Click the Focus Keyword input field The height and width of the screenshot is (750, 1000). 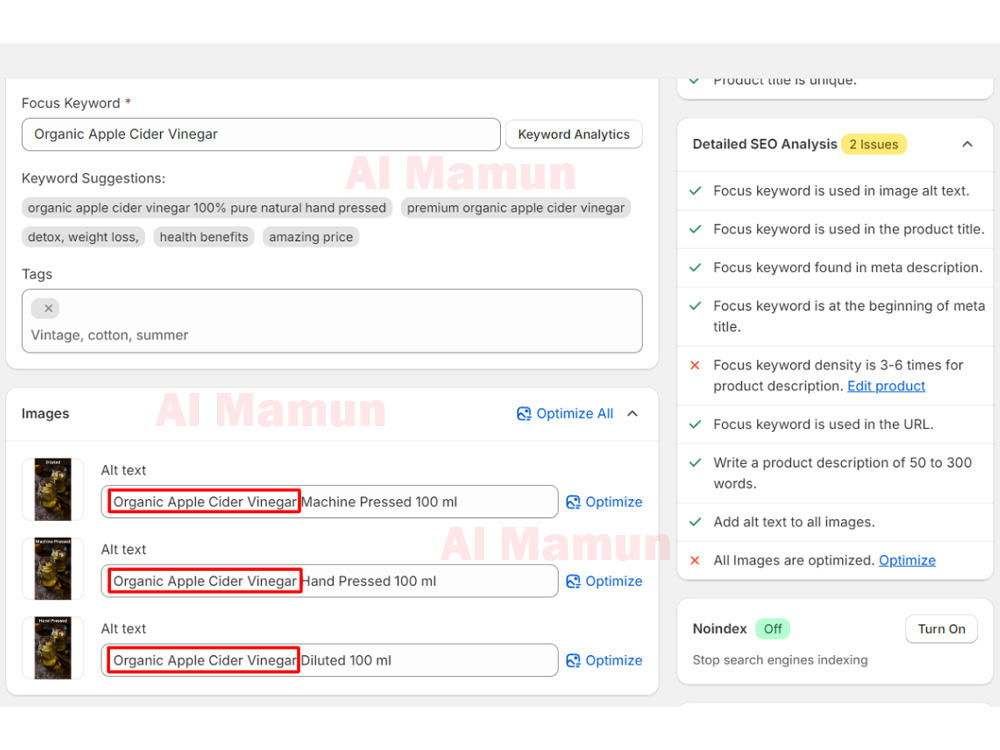click(x=261, y=135)
